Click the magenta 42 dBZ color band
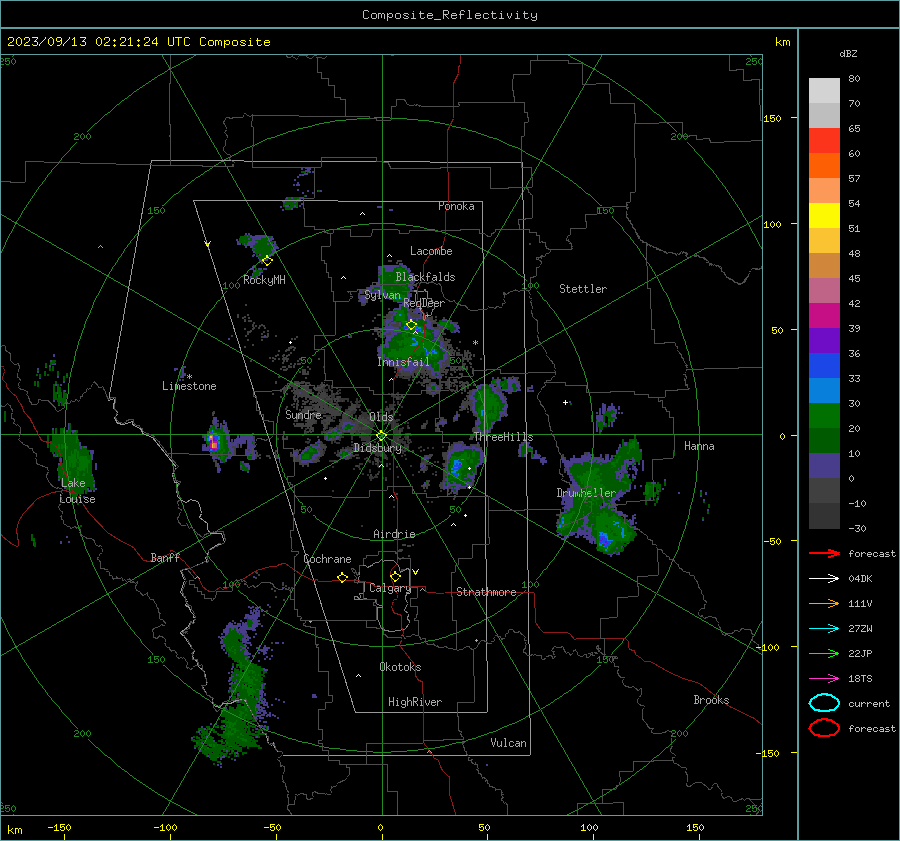The height and width of the screenshot is (841, 900). pos(824,315)
